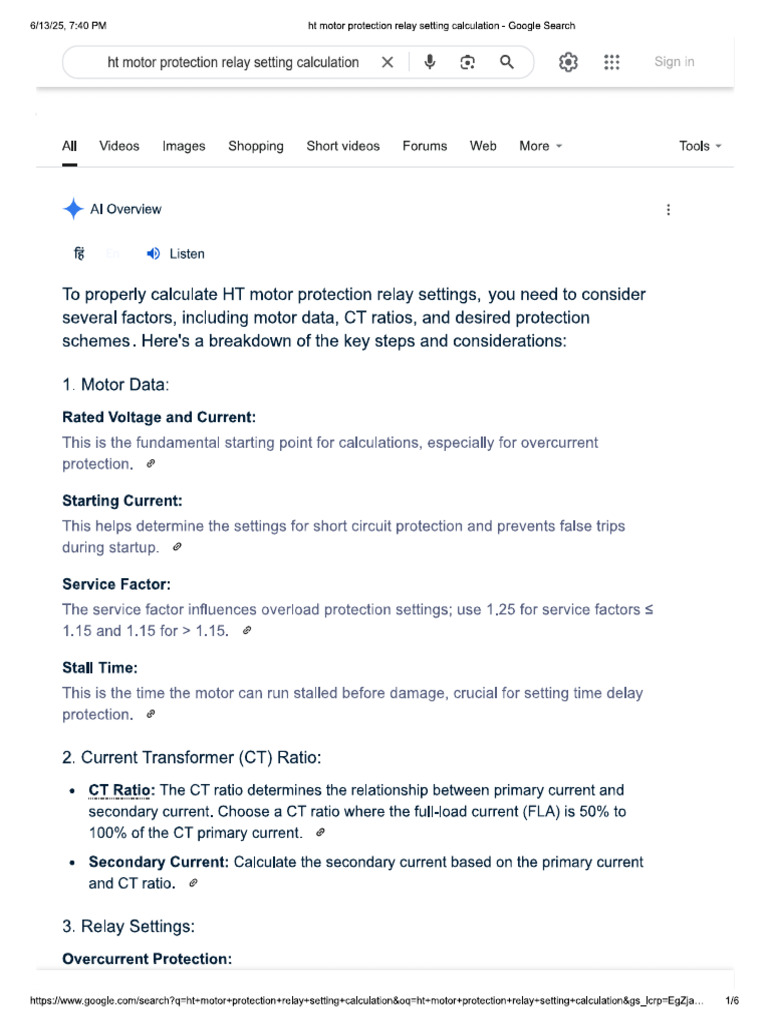The height and width of the screenshot is (1024, 768).
Task: Clear the search box with the X icon
Action: pyautogui.click(x=387, y=62)
